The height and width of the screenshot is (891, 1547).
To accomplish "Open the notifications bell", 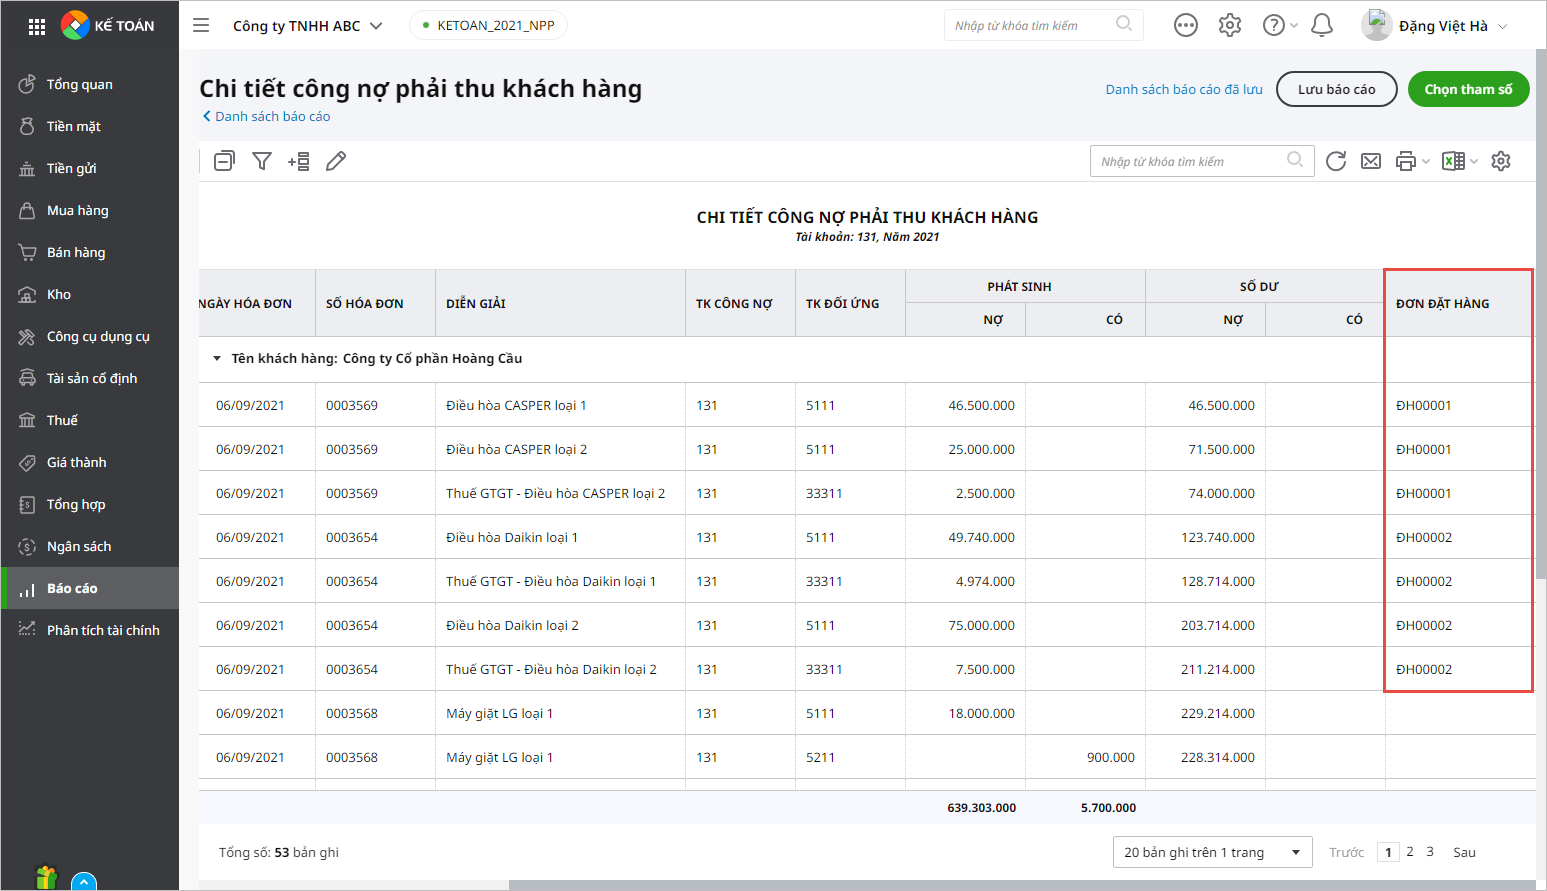I will coord(1321,25).
